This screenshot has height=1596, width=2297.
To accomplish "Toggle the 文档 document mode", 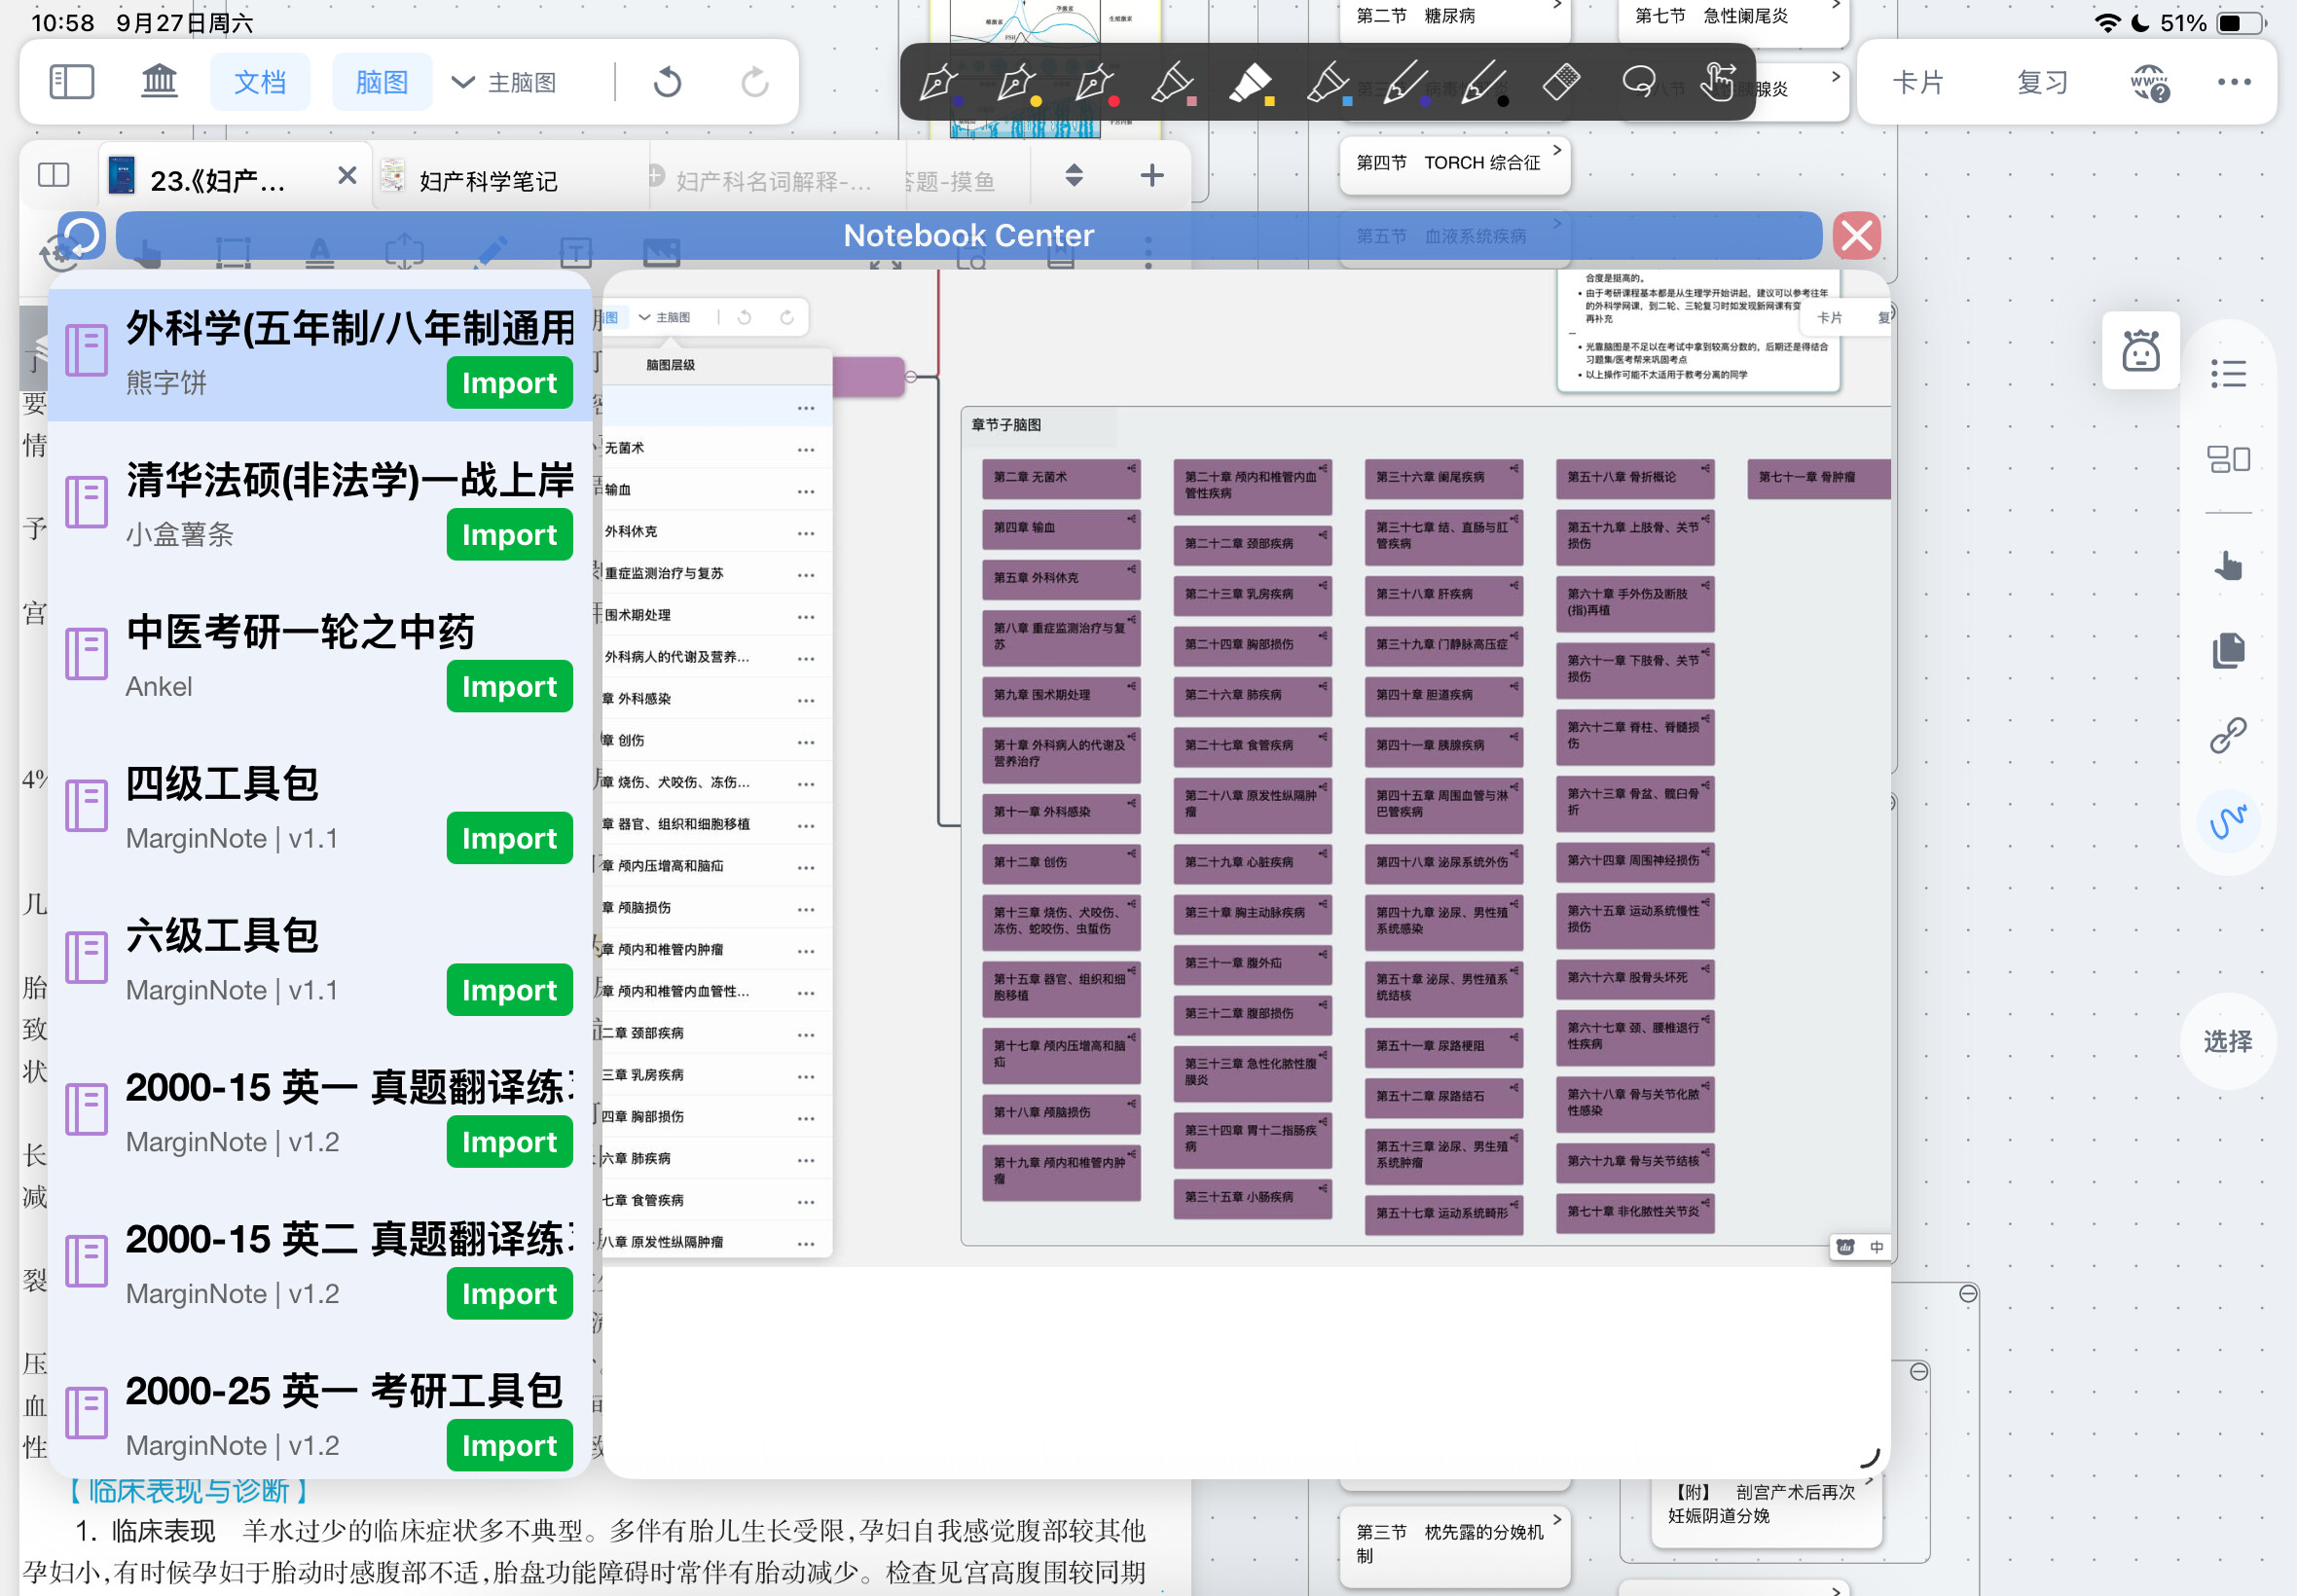I will coord(260,82).
